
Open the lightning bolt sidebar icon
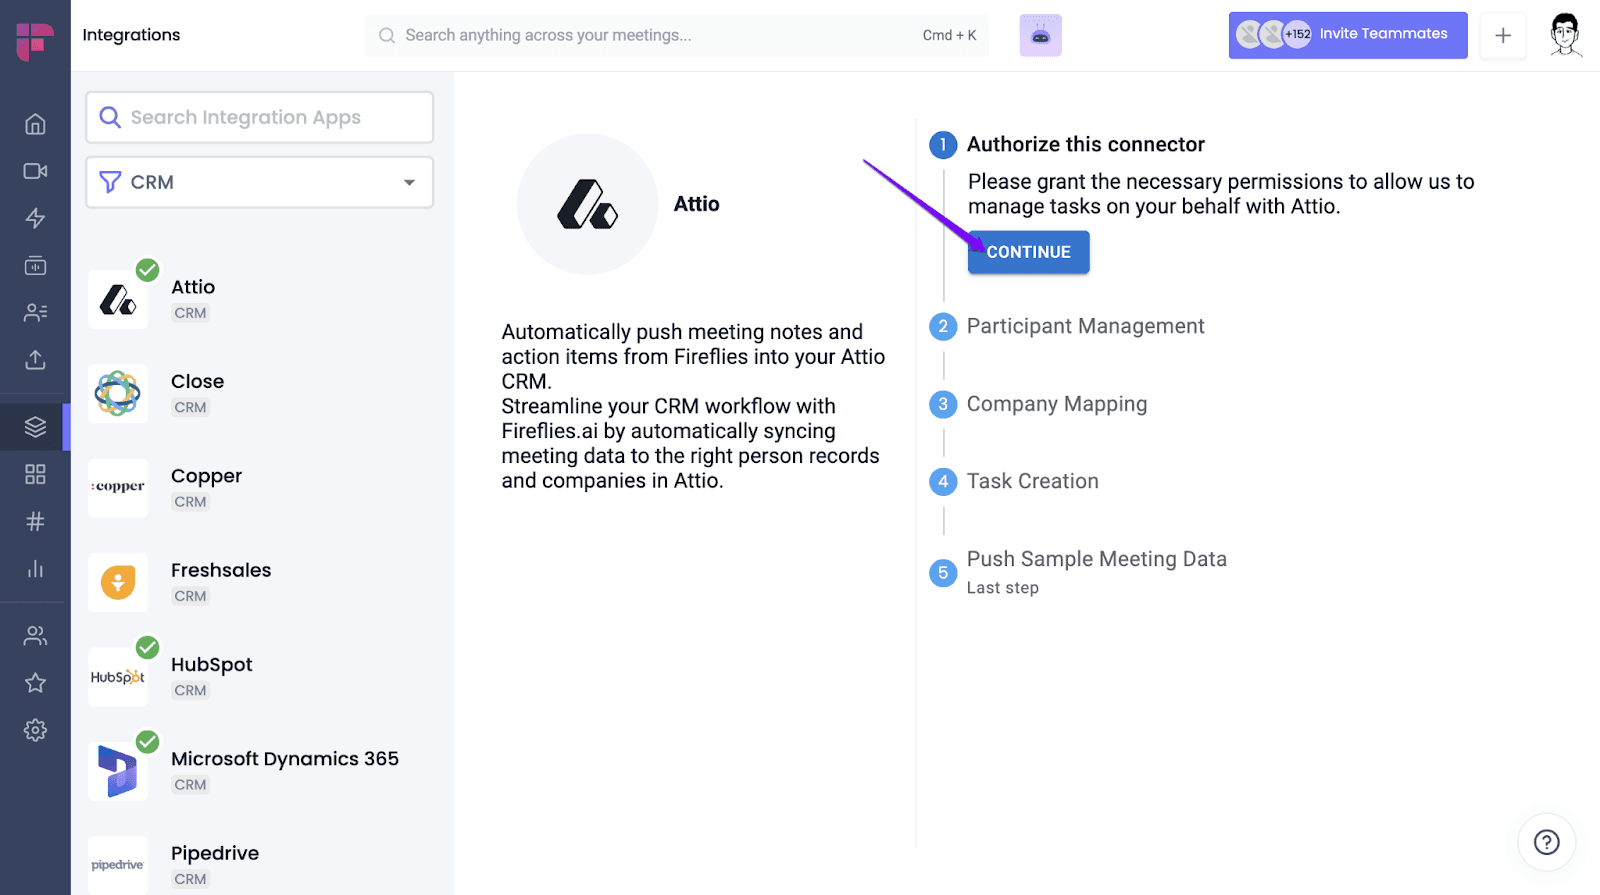tap(35, 218)
